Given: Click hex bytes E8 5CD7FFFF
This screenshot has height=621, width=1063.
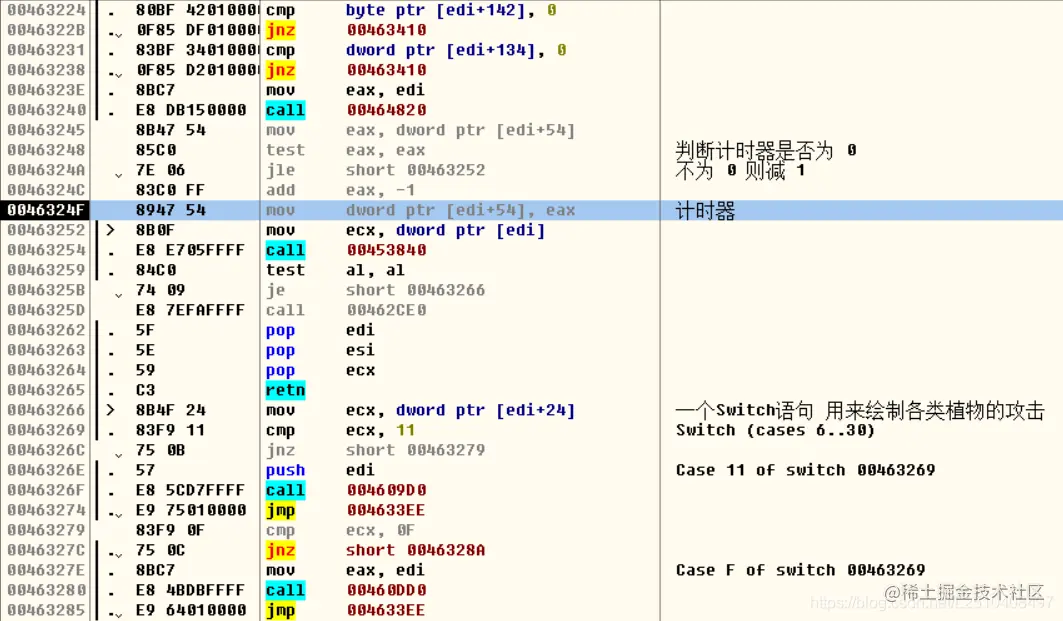Looking at the screenshot, I should (190, 490).
